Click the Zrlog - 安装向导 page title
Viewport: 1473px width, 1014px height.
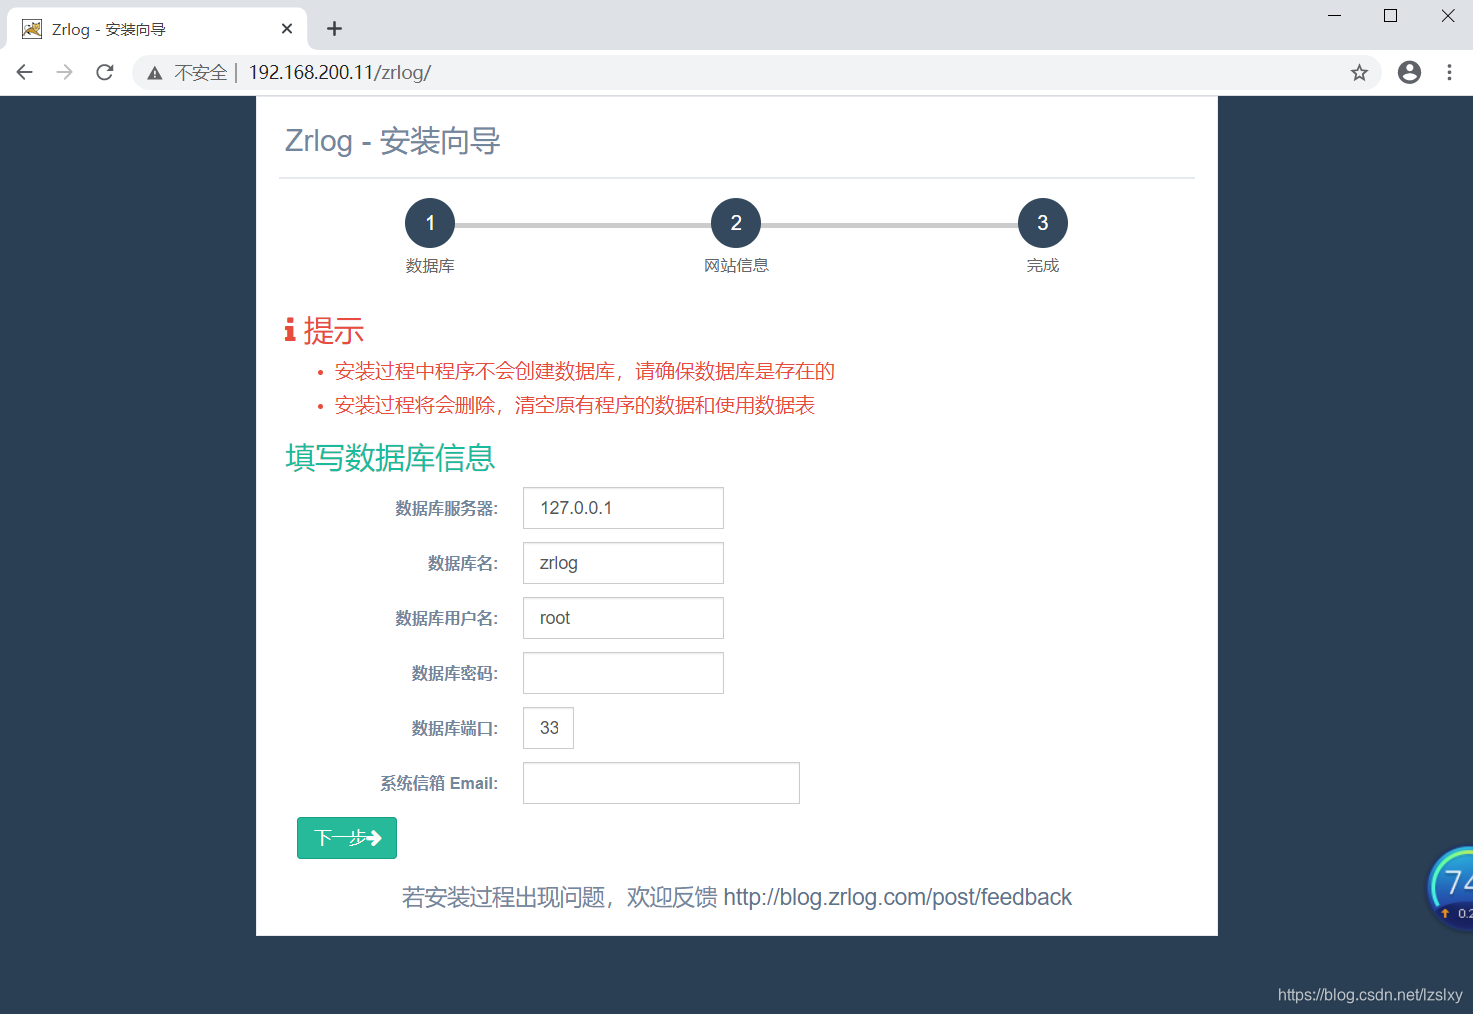coord(392,141)
